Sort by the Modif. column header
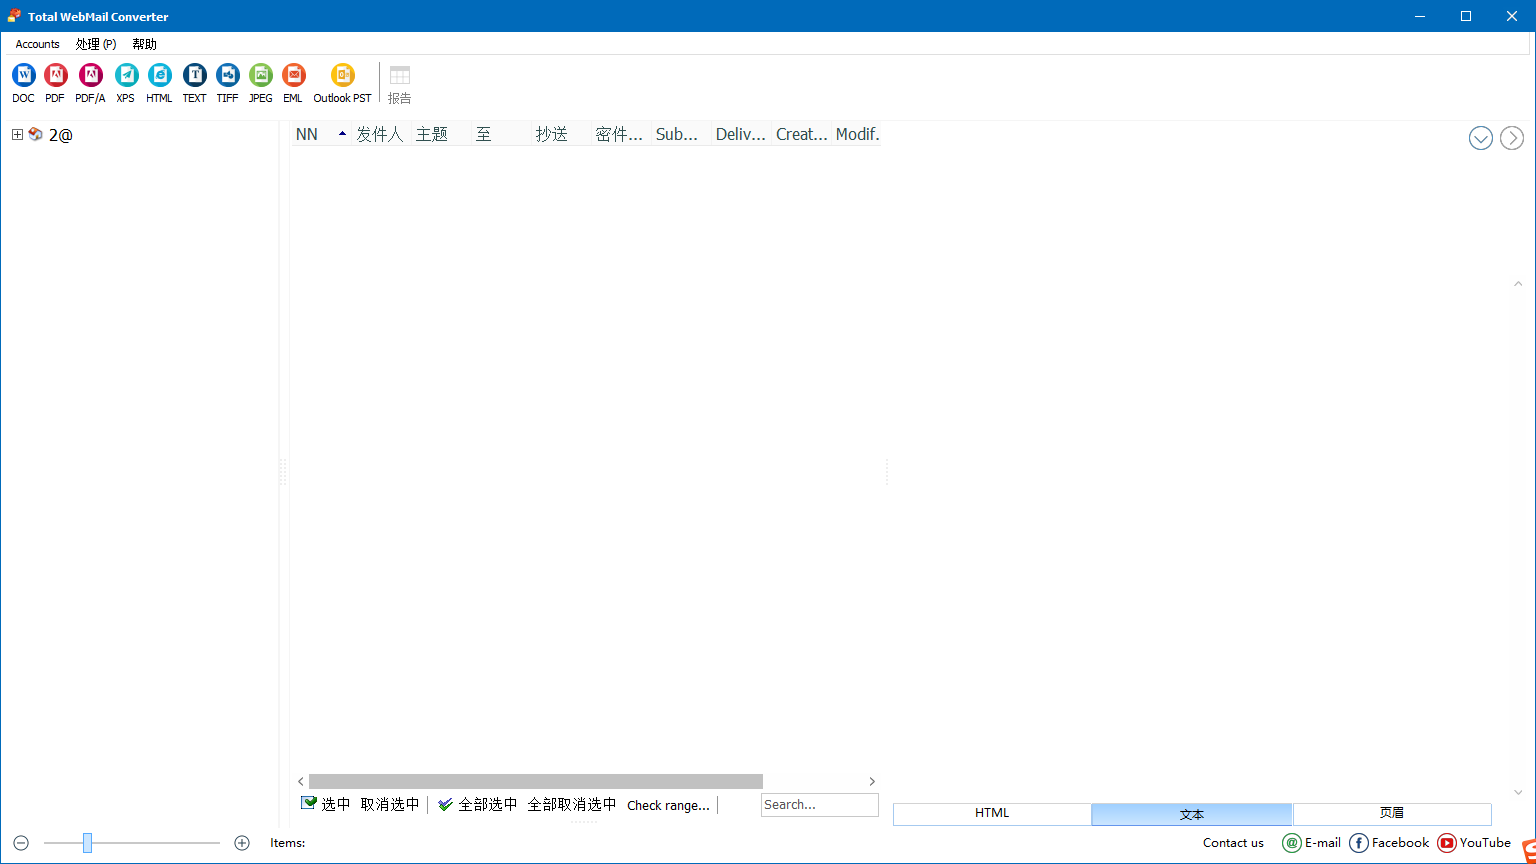1536x864 pixels. click(x=857, y=134)
